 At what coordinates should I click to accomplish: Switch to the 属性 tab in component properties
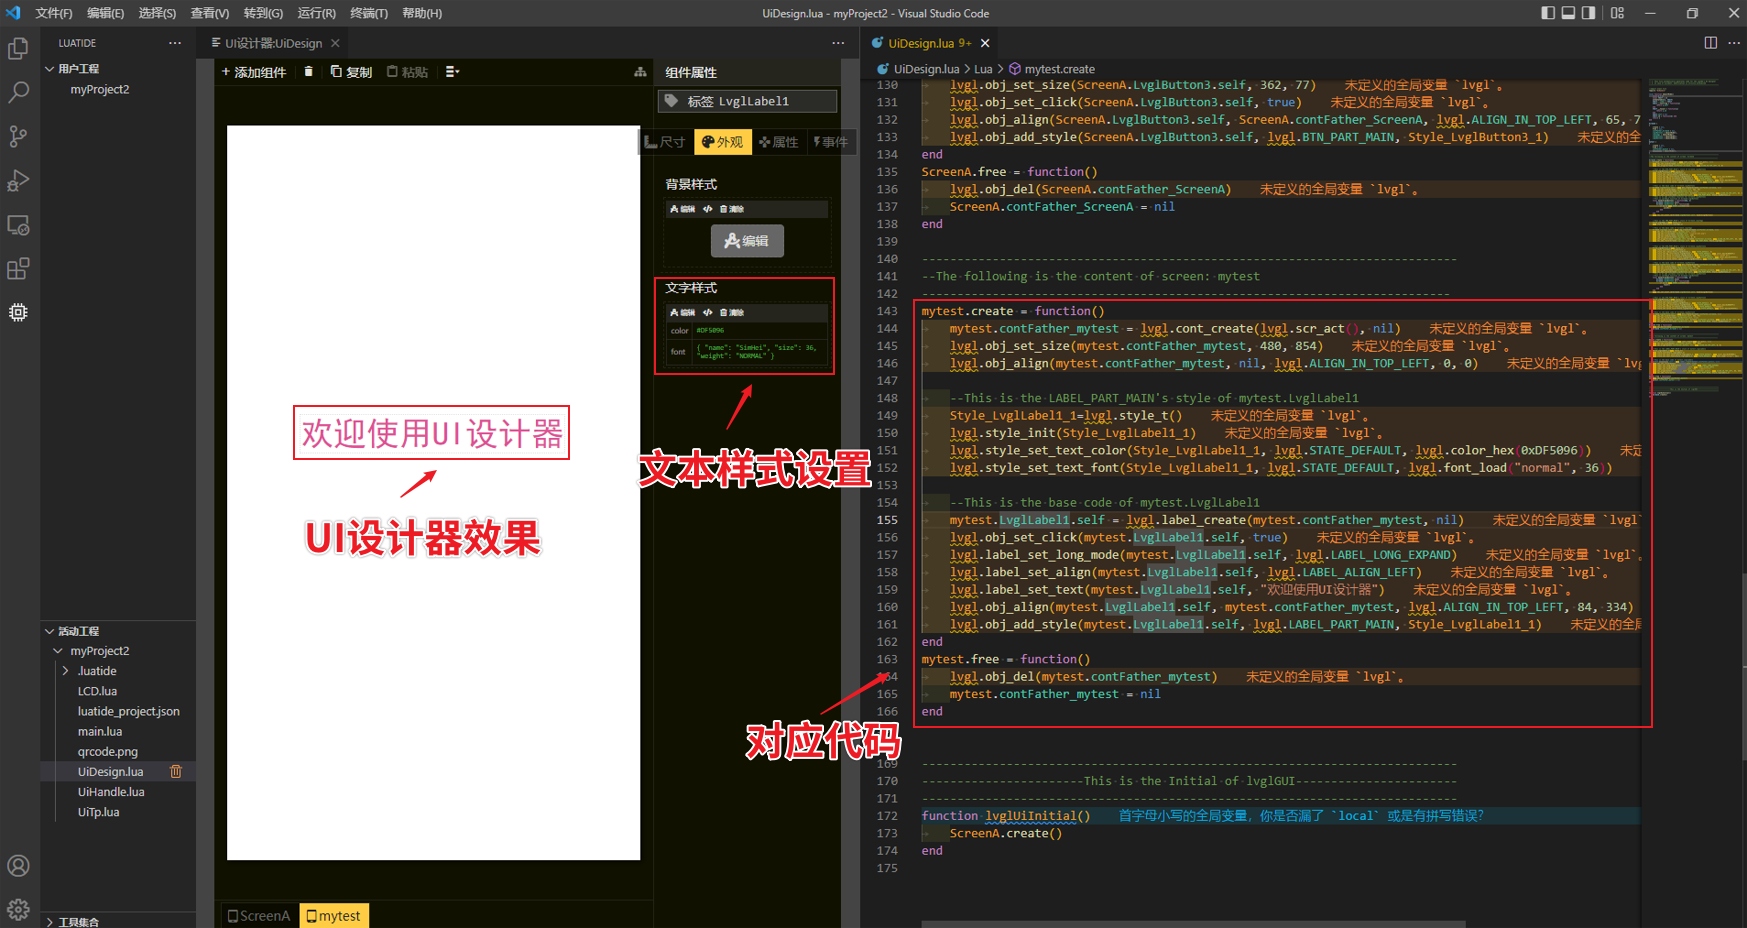(x=779, y=141)
